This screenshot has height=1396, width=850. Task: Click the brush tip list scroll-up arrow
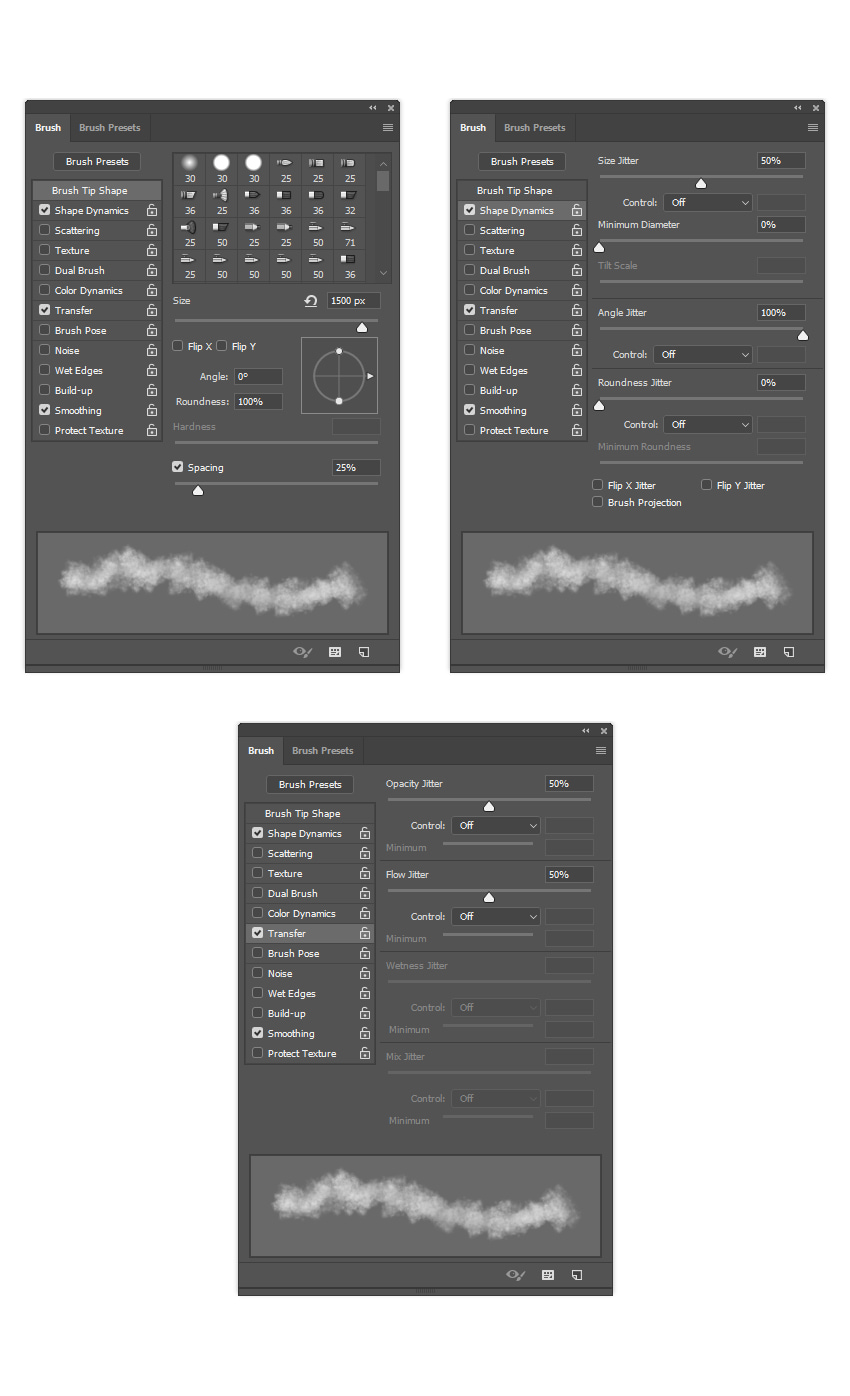tap(384, 163)
